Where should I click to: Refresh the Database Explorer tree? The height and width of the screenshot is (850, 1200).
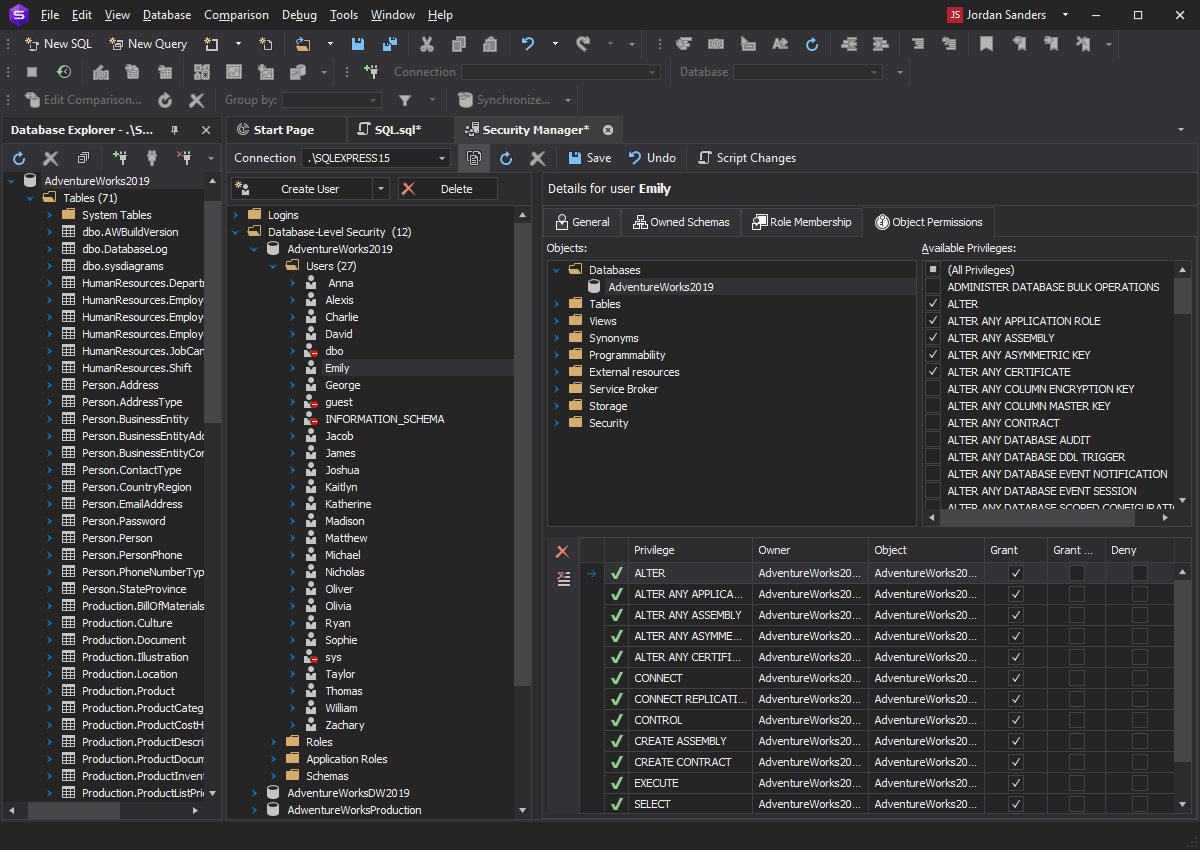coord(17,157)
